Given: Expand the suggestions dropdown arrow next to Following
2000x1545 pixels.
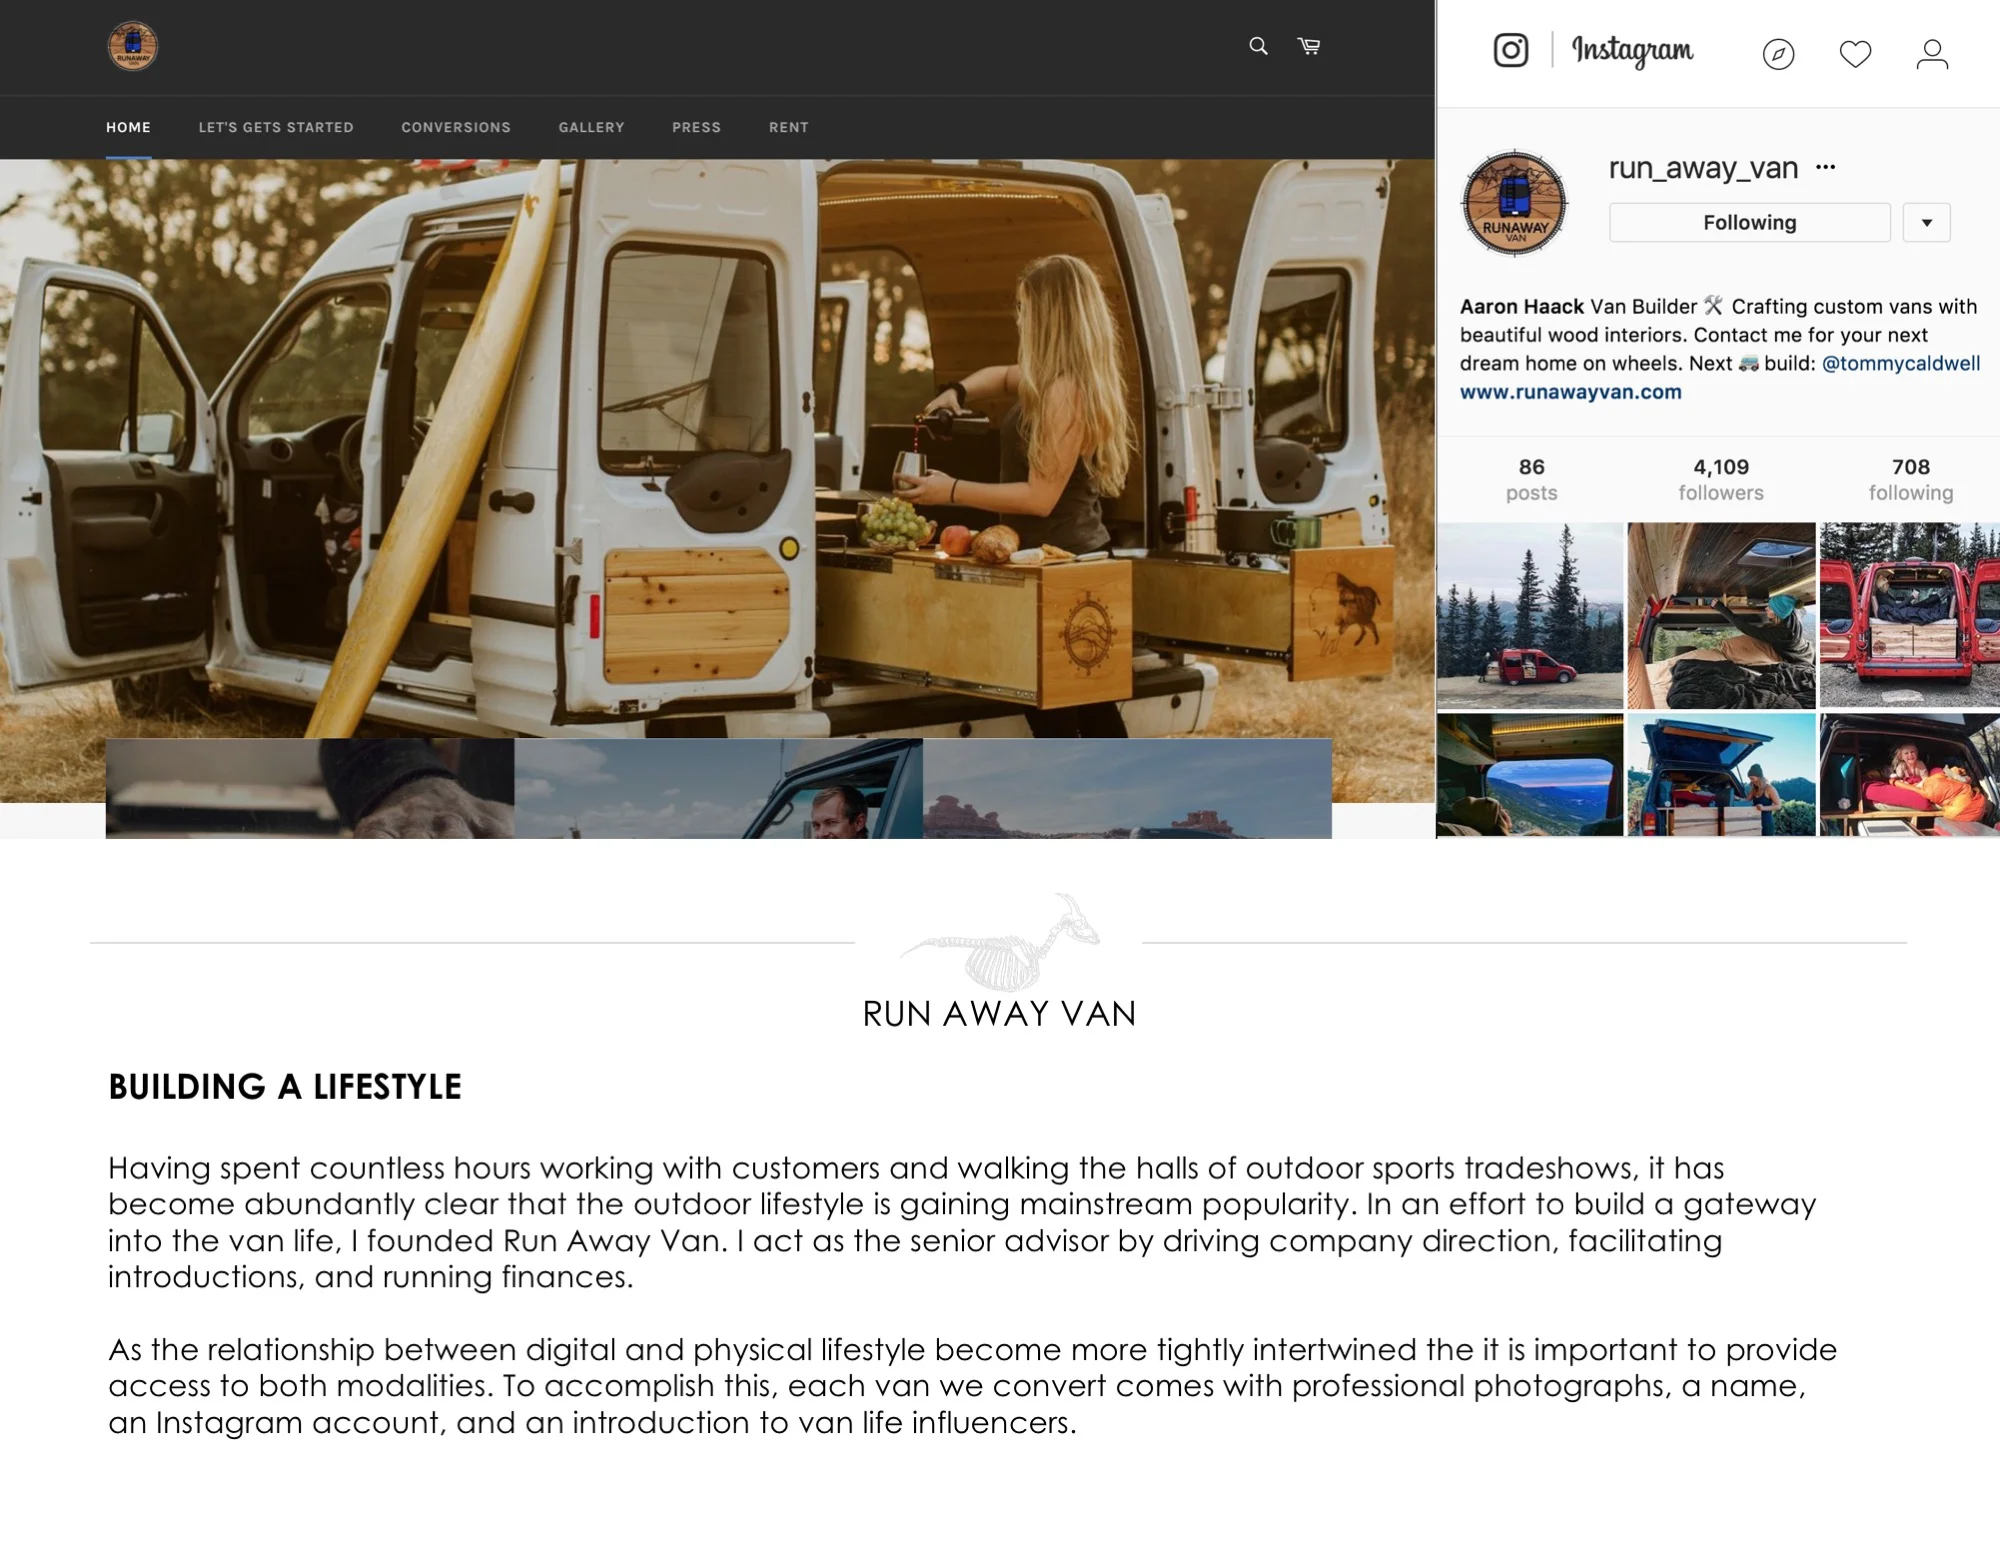Looking at the screenshot, I should click(x=1926, y=222).
